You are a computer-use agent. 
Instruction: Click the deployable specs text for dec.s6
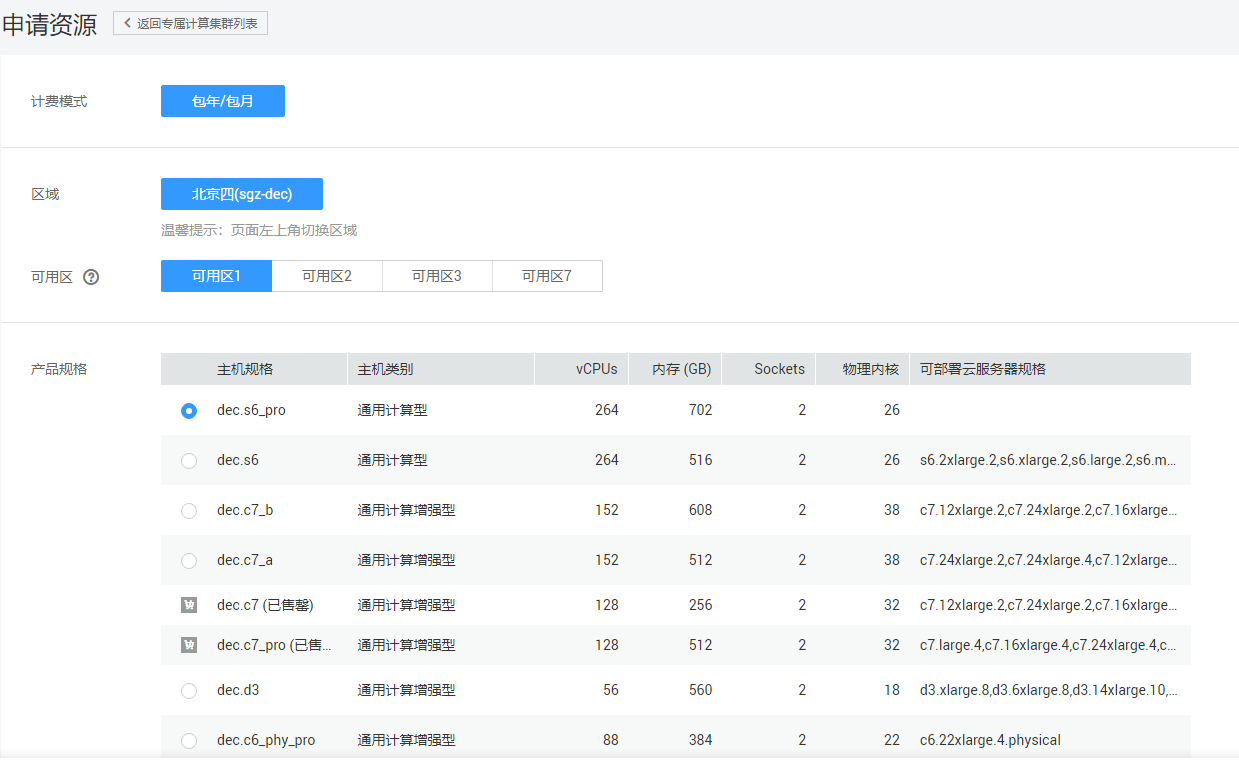click(1048, 460)
